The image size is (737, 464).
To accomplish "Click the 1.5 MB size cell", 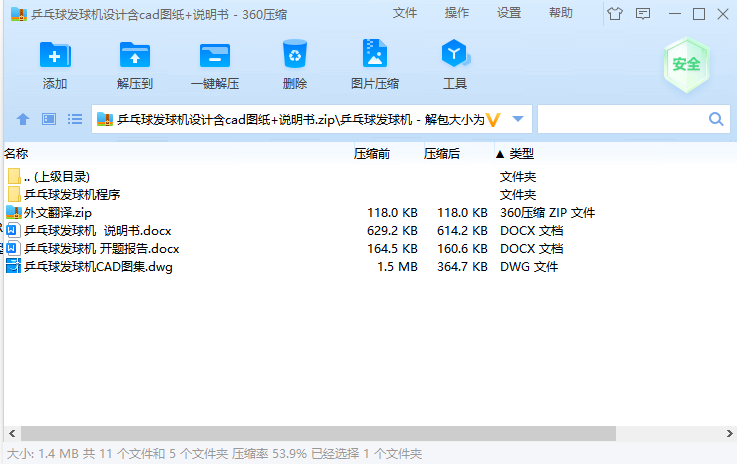I will 397,267.
